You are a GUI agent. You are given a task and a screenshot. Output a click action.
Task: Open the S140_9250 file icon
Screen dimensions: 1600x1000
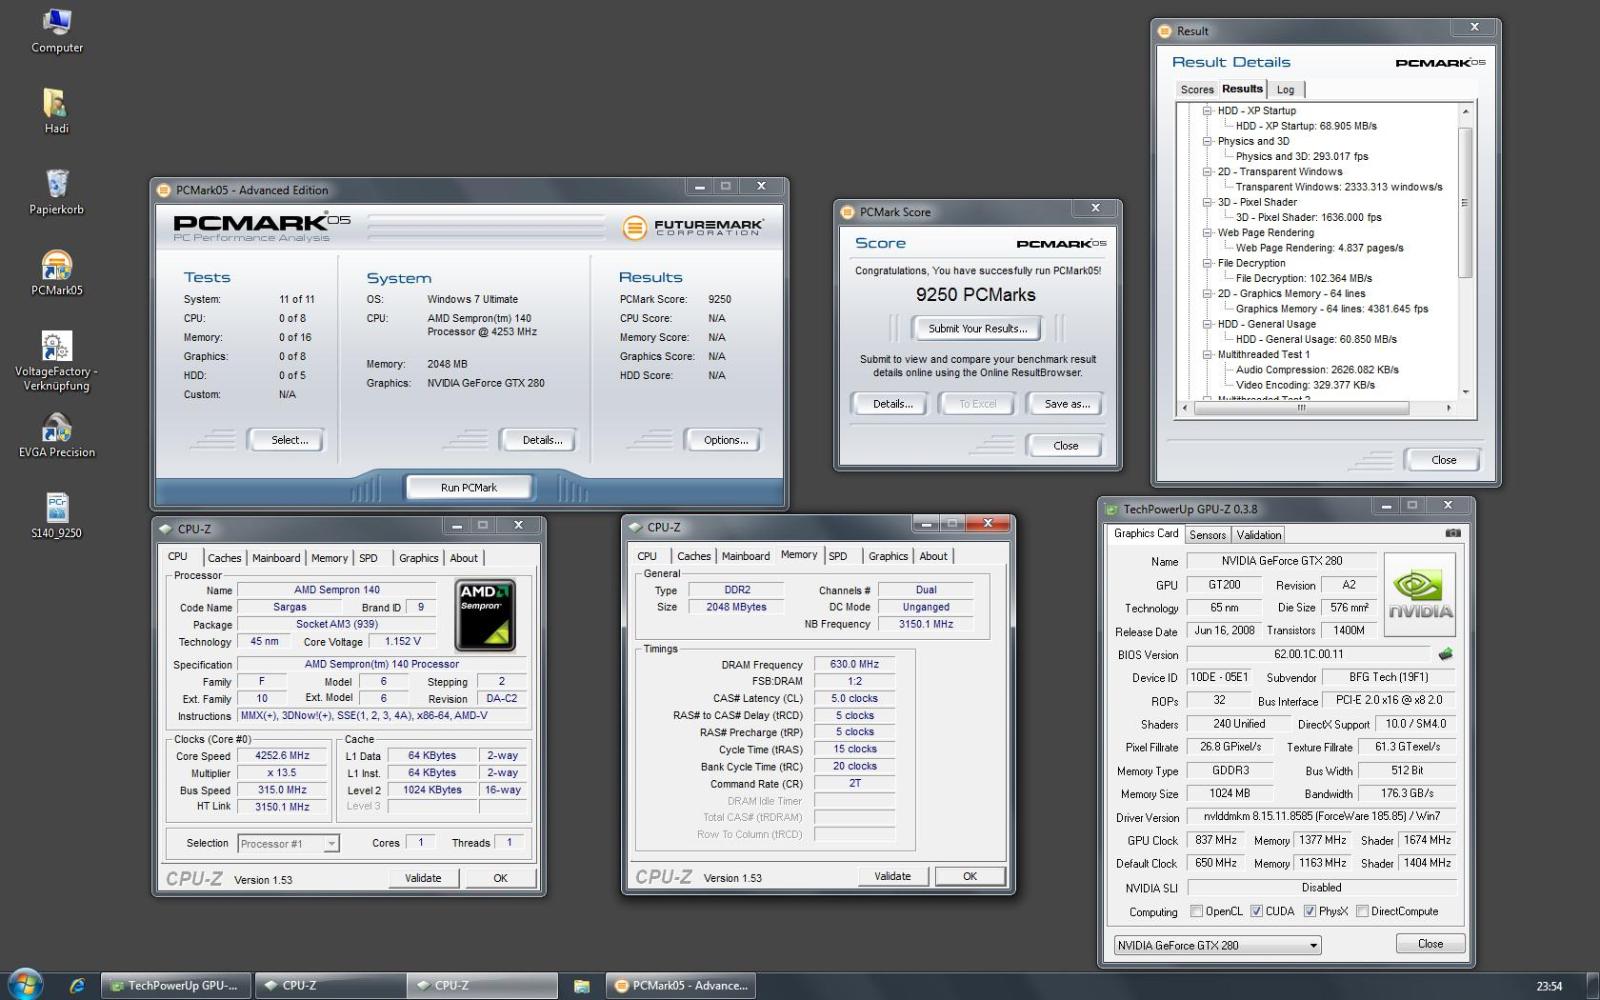coord(57,515)
